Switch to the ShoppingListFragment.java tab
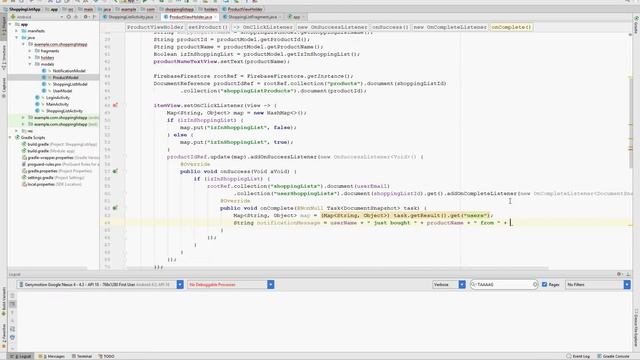This screenshot has height=360, width=640. (252, 17)
